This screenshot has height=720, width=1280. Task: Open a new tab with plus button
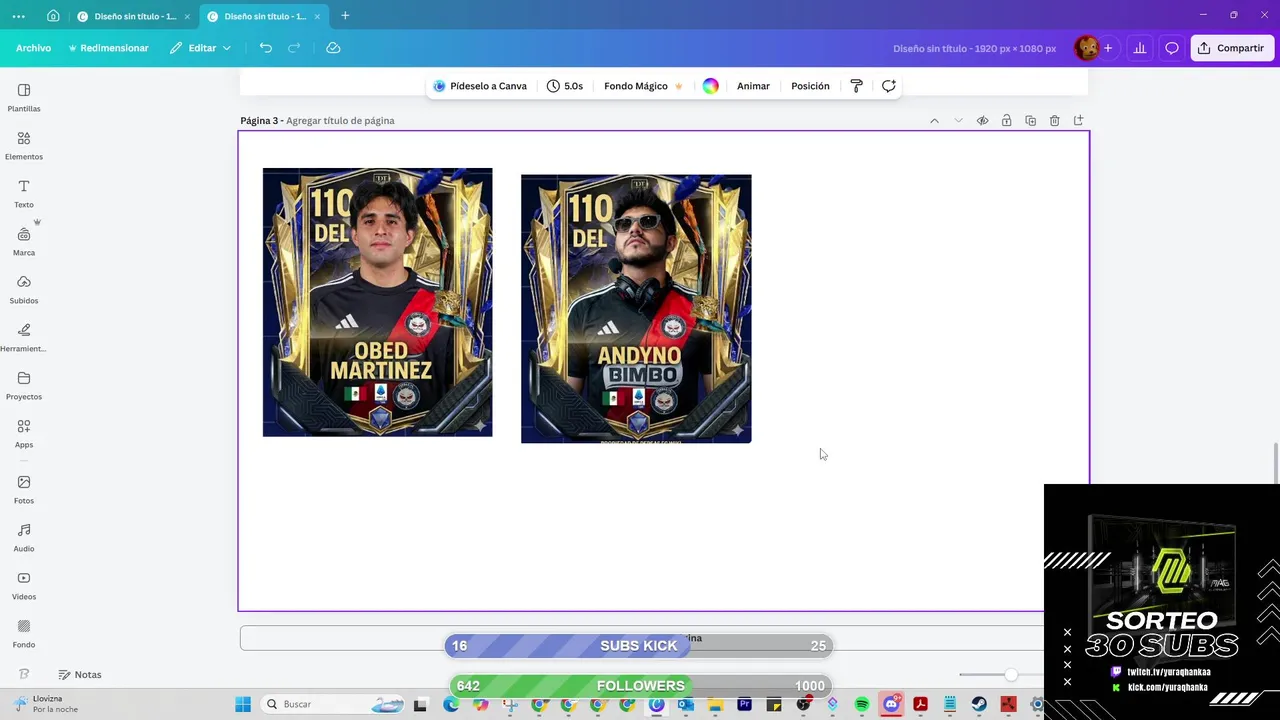click(x=345, y=16)
